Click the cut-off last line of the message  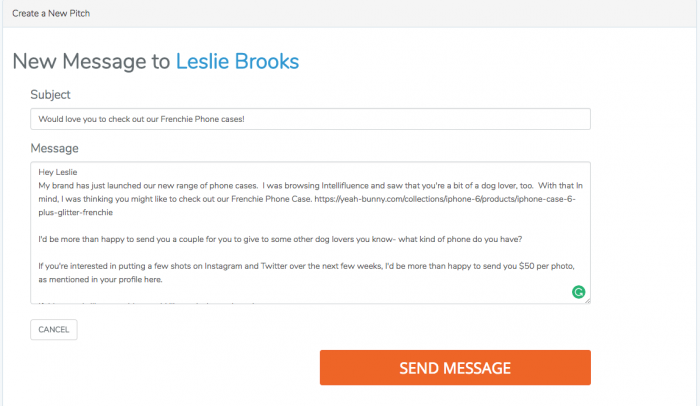pyautogui.click(x=150, y=300)
